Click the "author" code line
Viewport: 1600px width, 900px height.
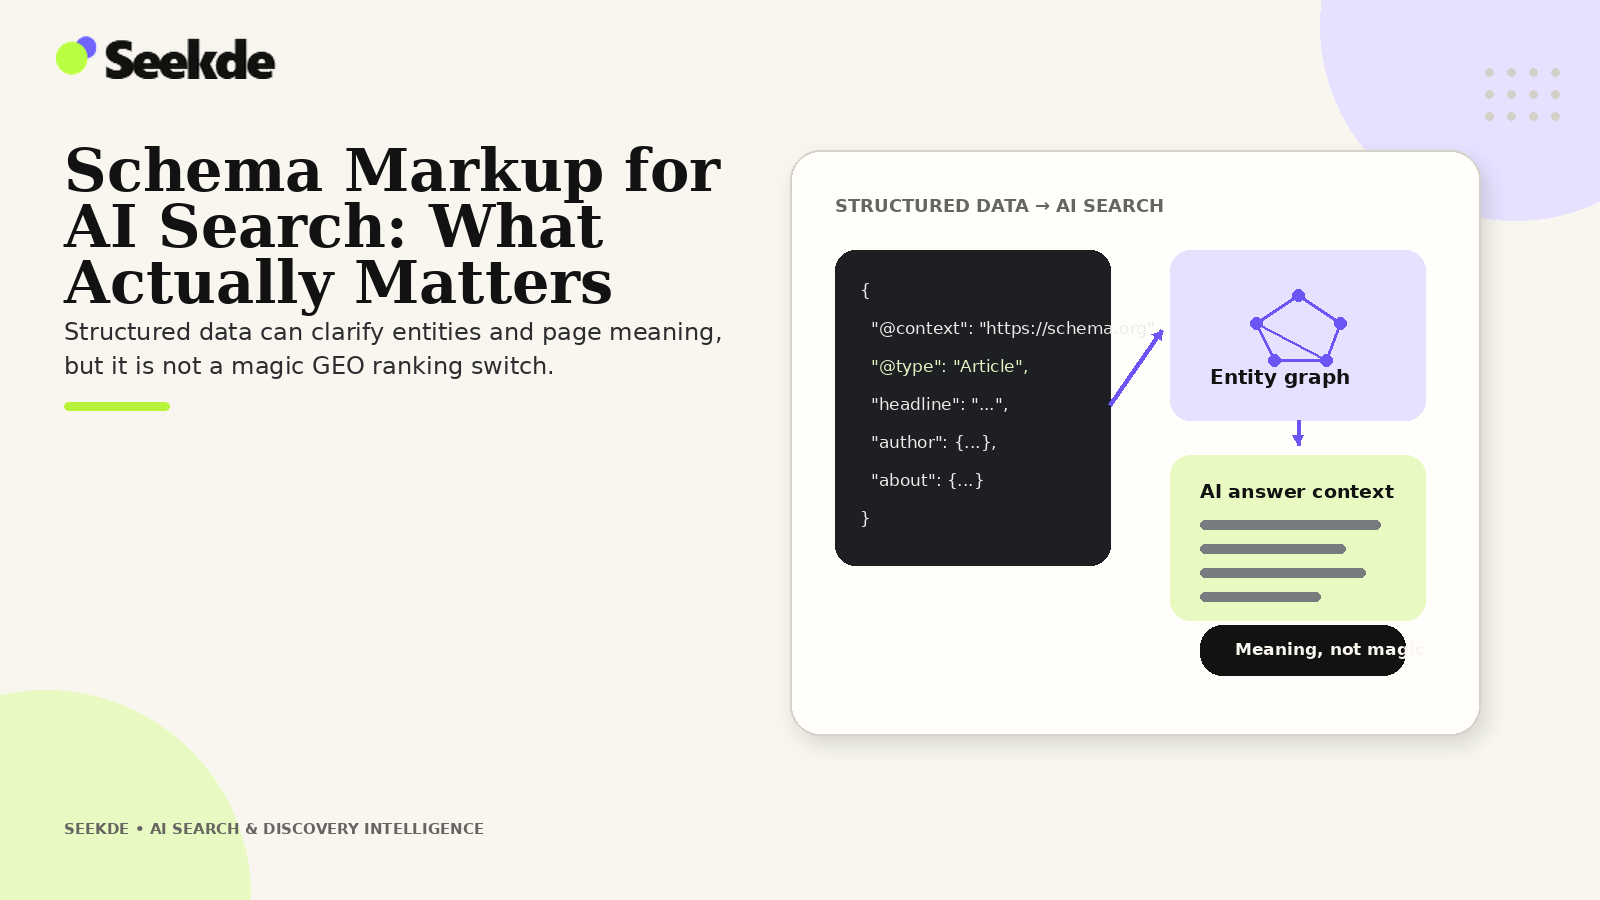(933, 442)
